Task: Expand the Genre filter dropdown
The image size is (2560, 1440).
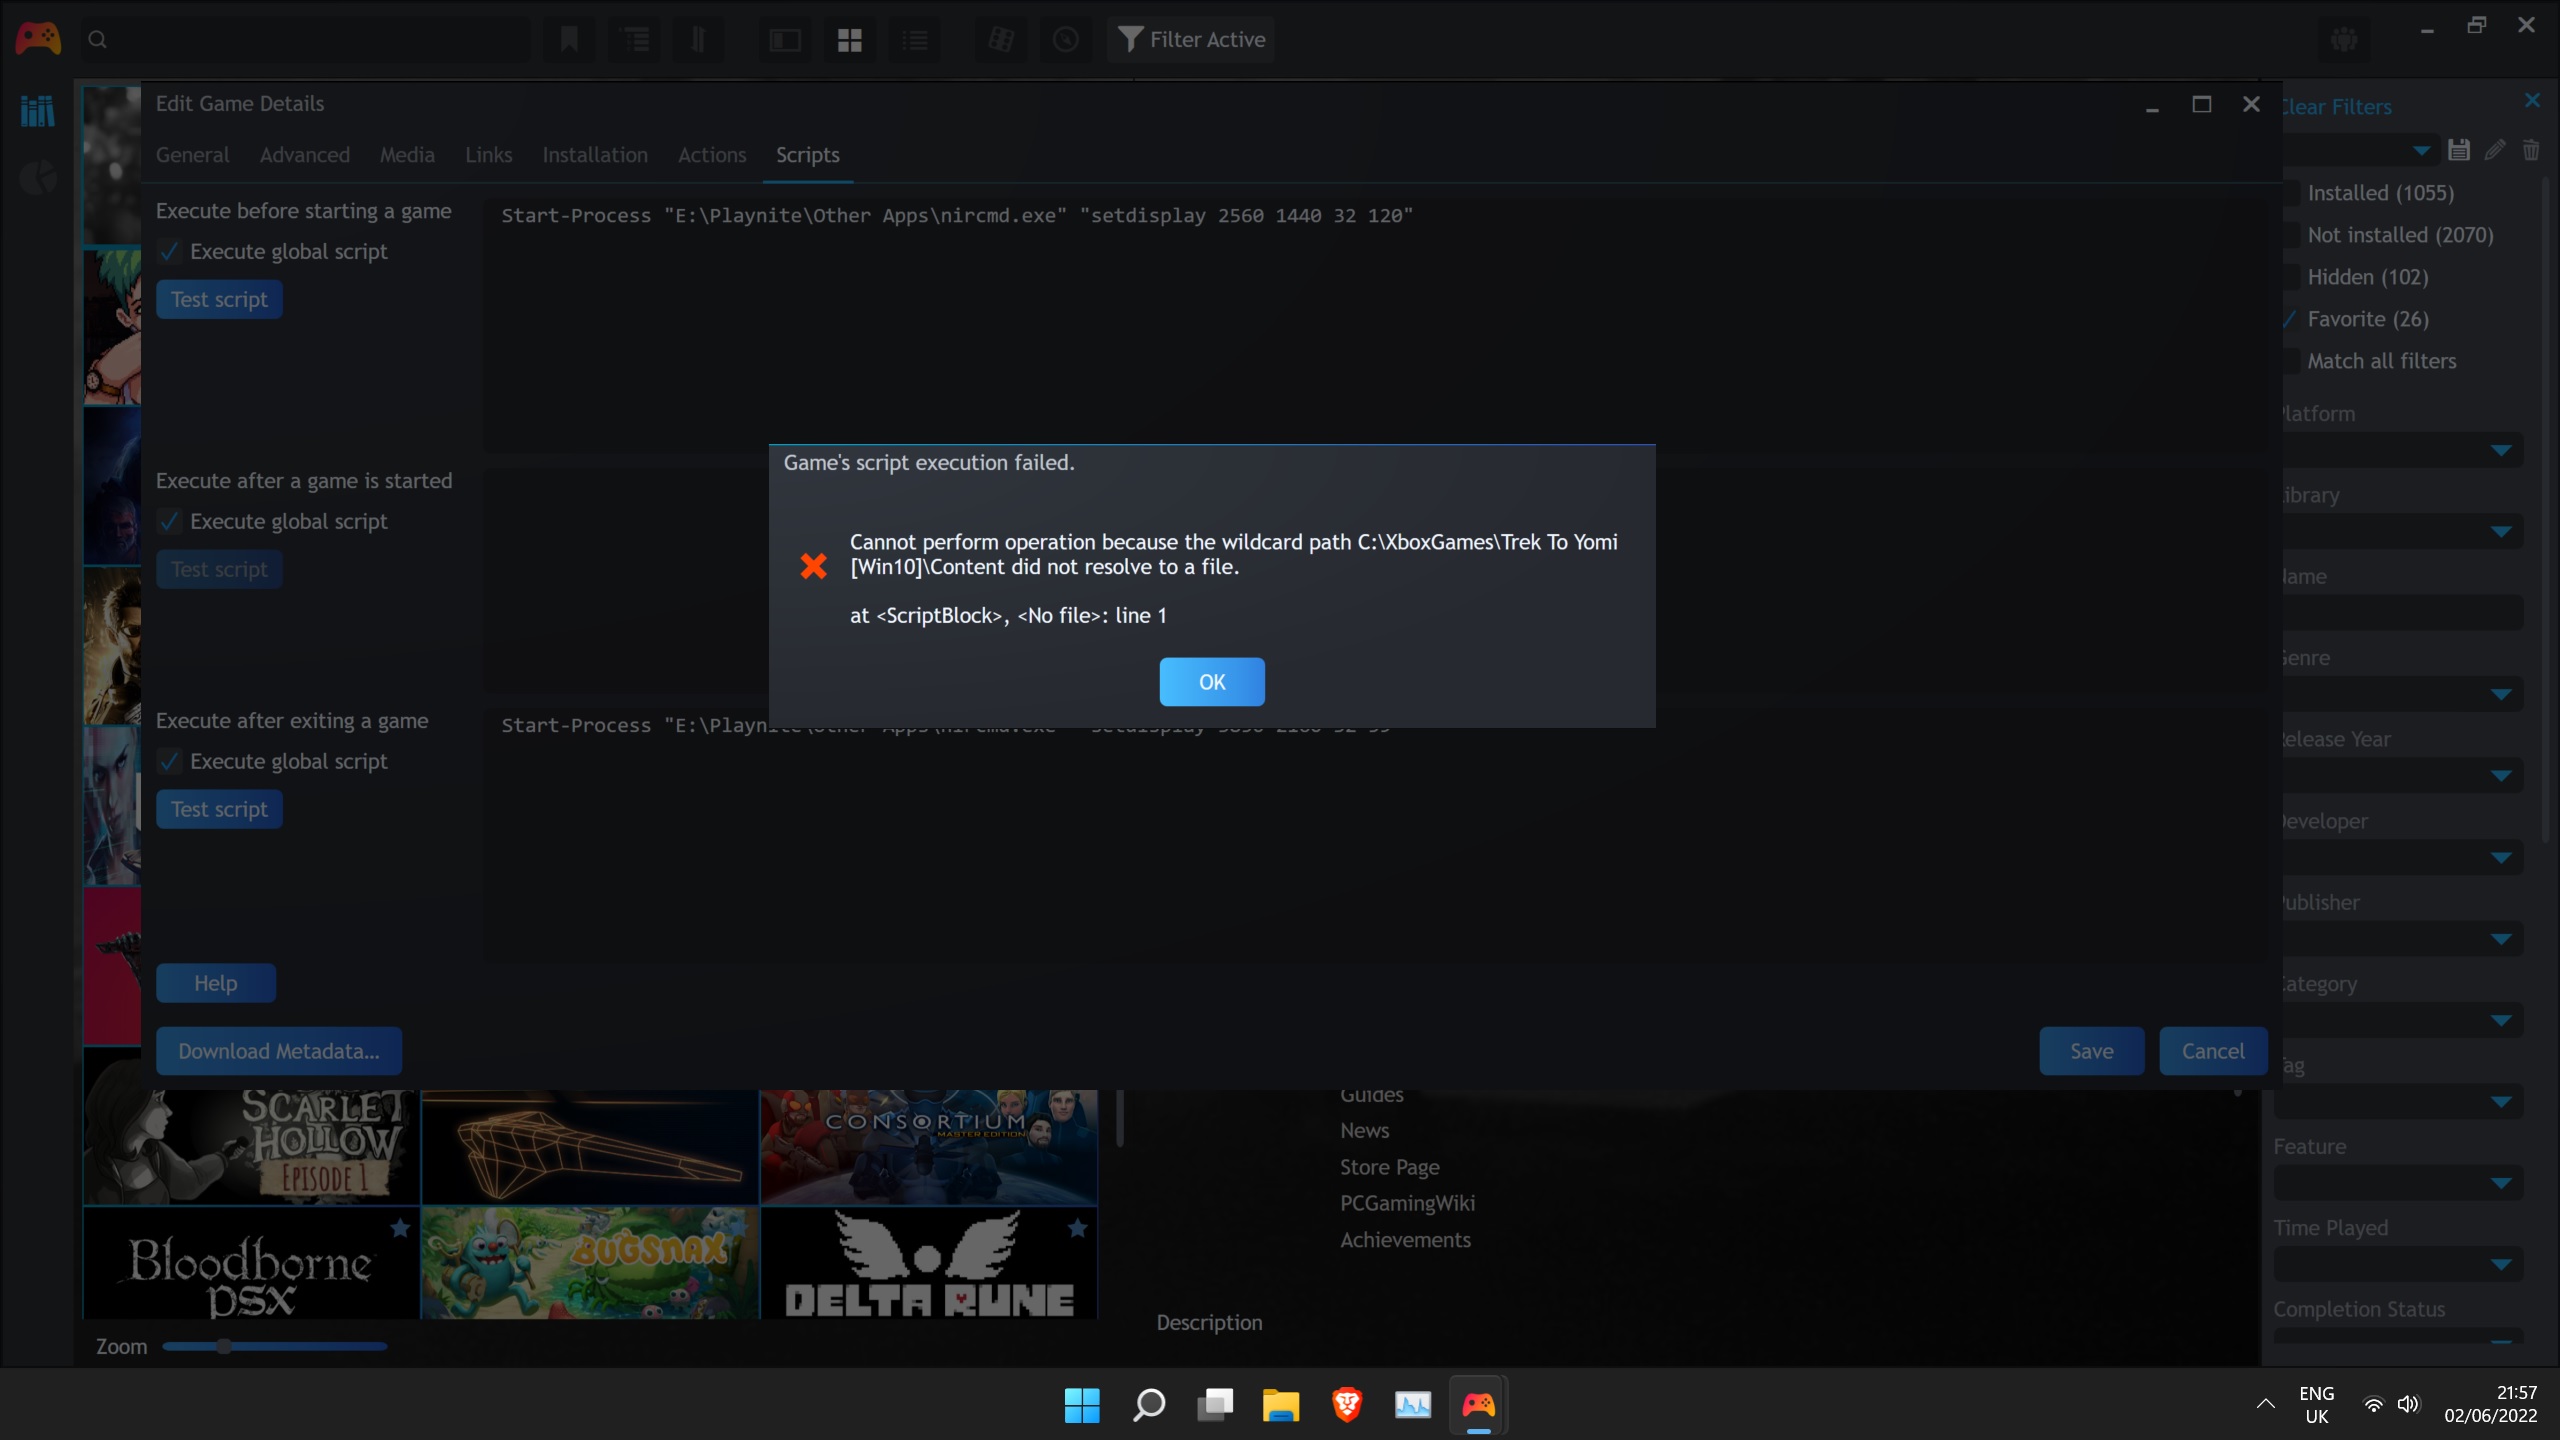Action: (x=2500, y=693)
